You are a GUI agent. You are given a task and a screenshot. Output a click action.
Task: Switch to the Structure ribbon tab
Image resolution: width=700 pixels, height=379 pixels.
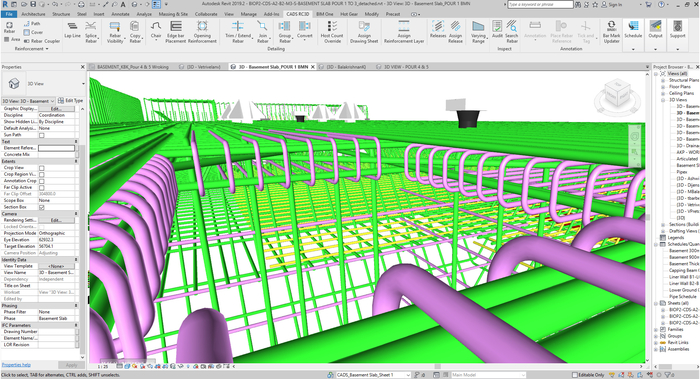pos(61,14)
